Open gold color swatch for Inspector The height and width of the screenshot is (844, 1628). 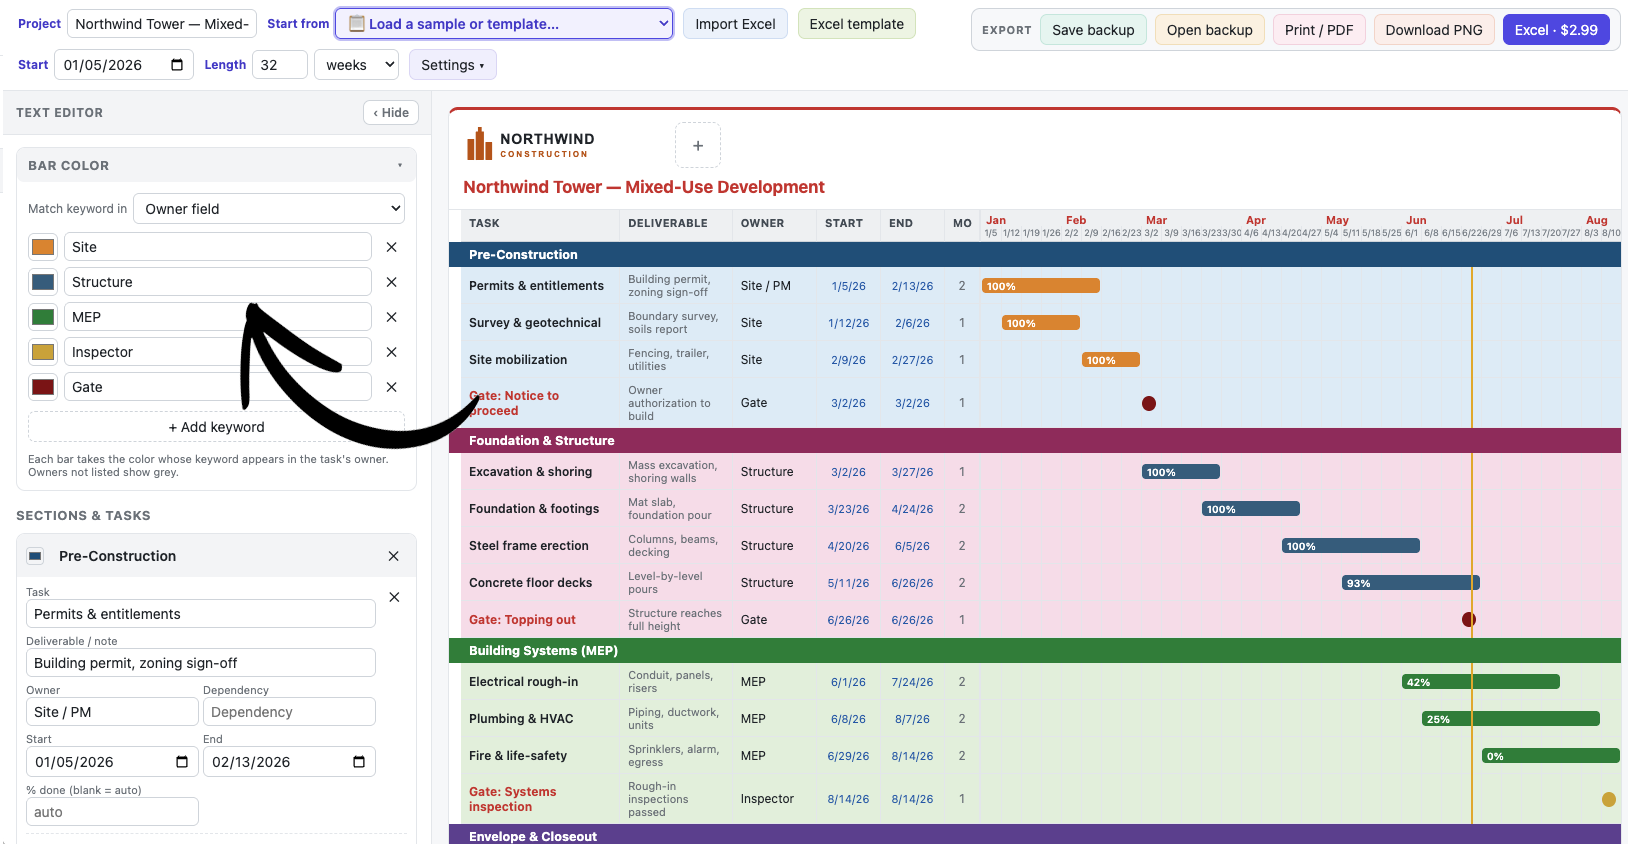43,352
